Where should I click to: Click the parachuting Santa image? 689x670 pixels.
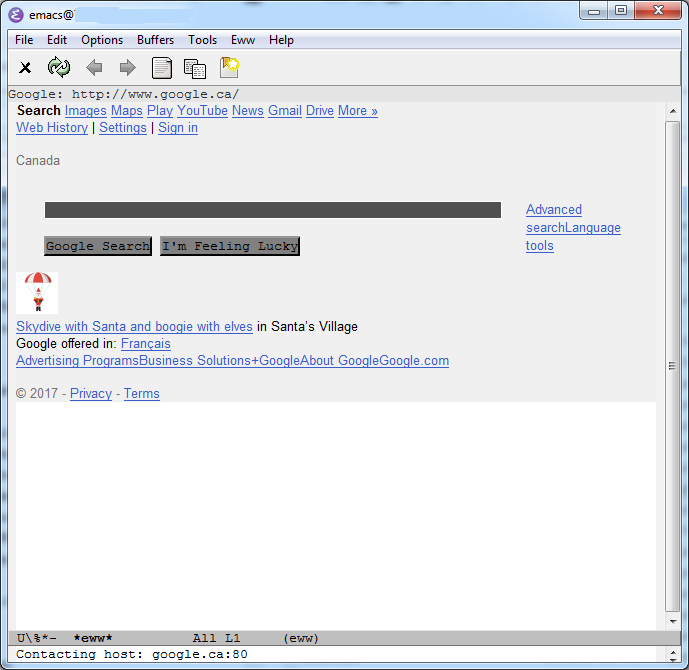(x=37, y=293)
